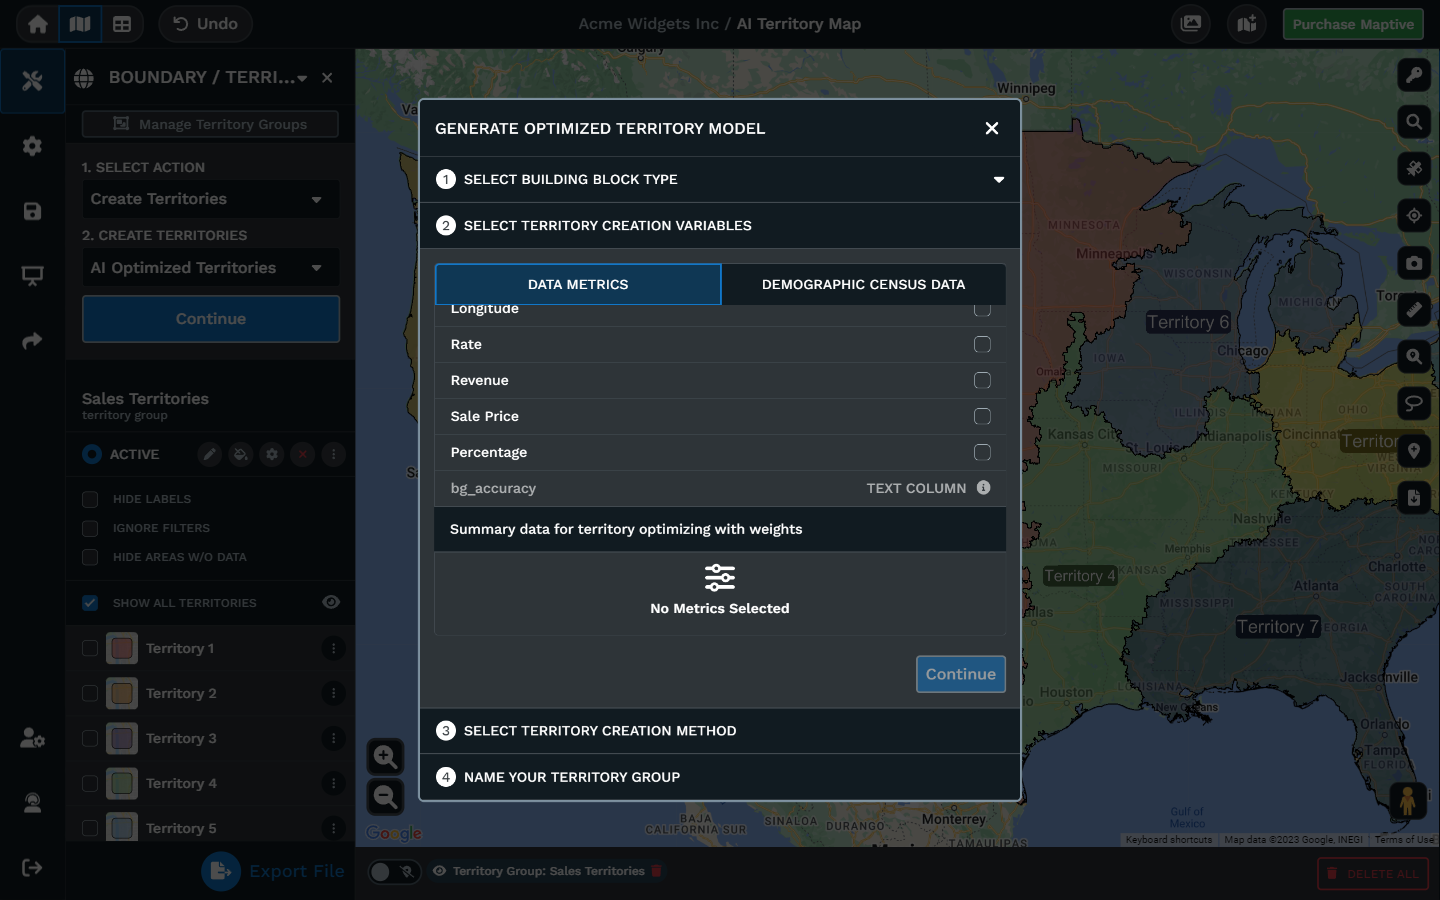Zoom in on the map
1440x900 pixels.
tap(385, 756)
